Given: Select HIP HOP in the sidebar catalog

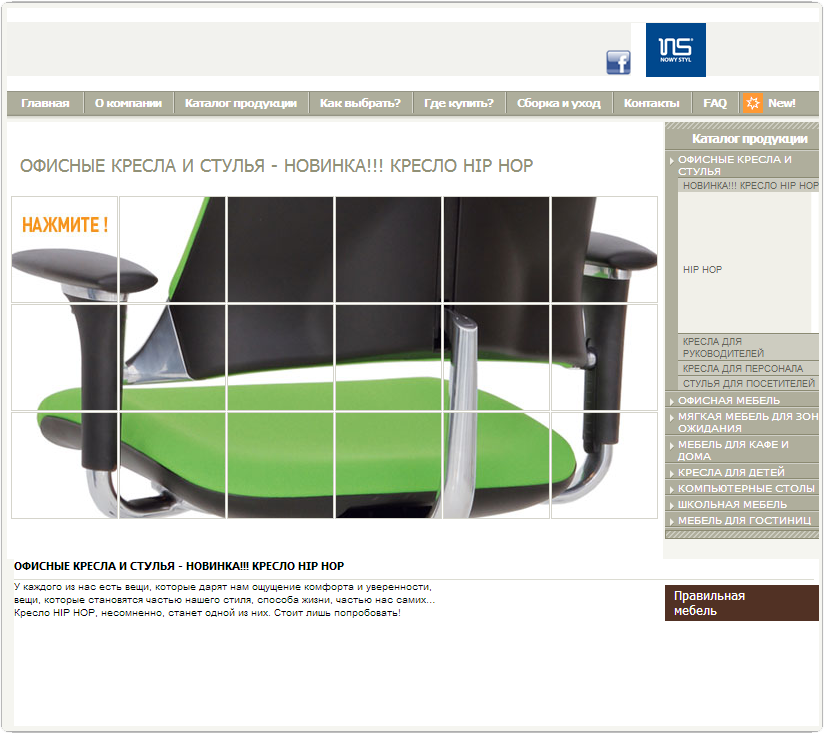Looking at the screenshot, I should [702, 270].
